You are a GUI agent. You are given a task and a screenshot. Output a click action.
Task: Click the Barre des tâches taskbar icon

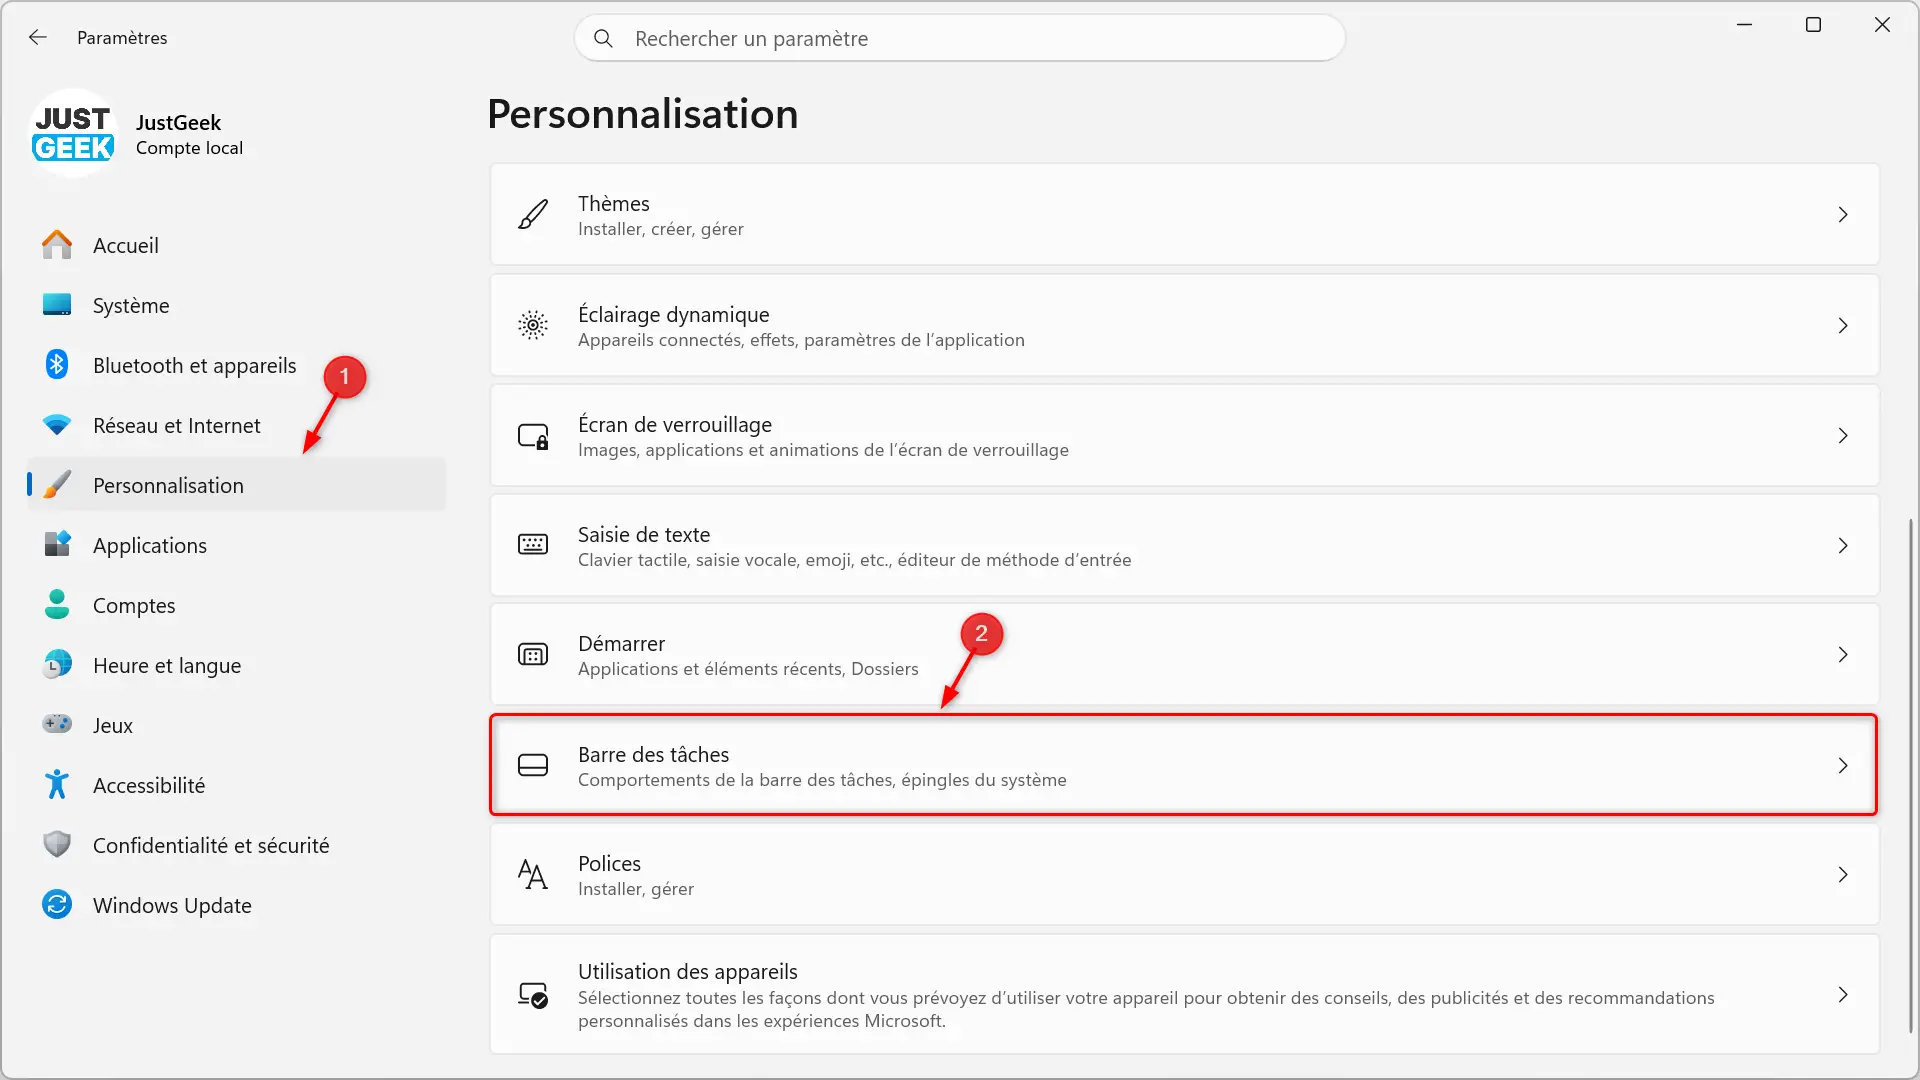click(x=533, y=766)
